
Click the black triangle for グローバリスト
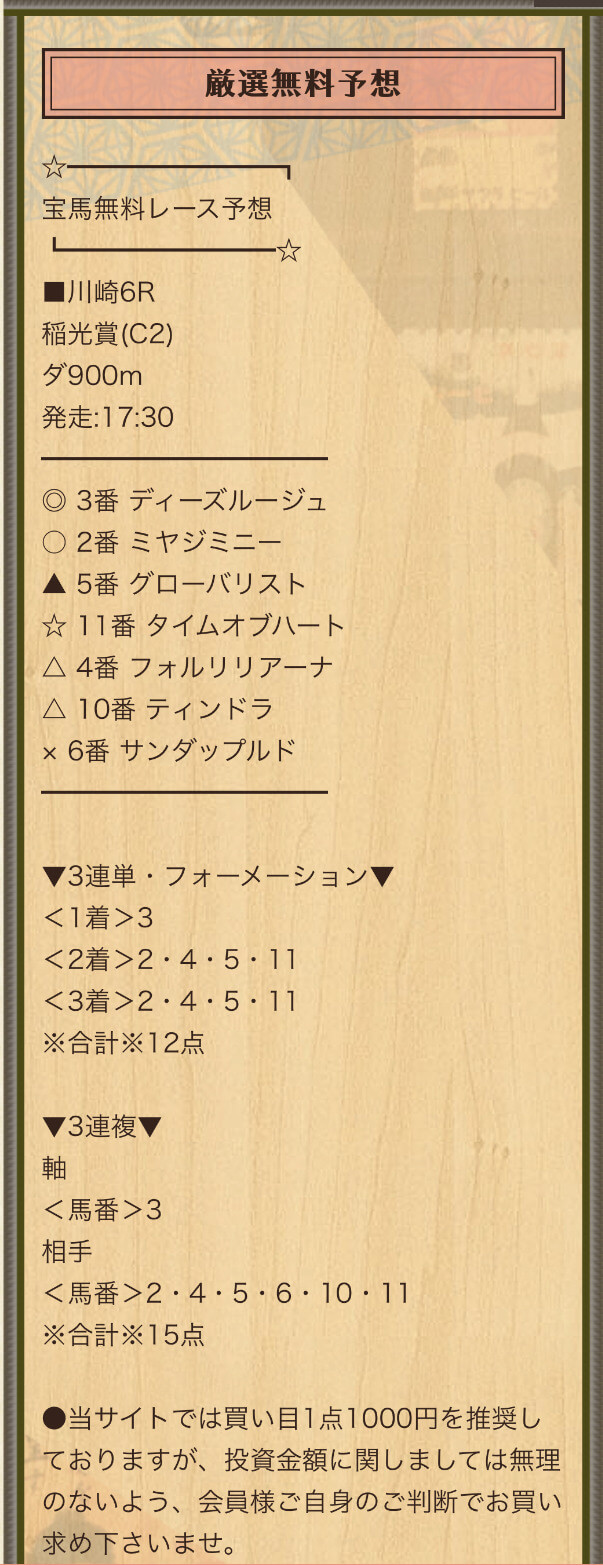click(54, 583)
